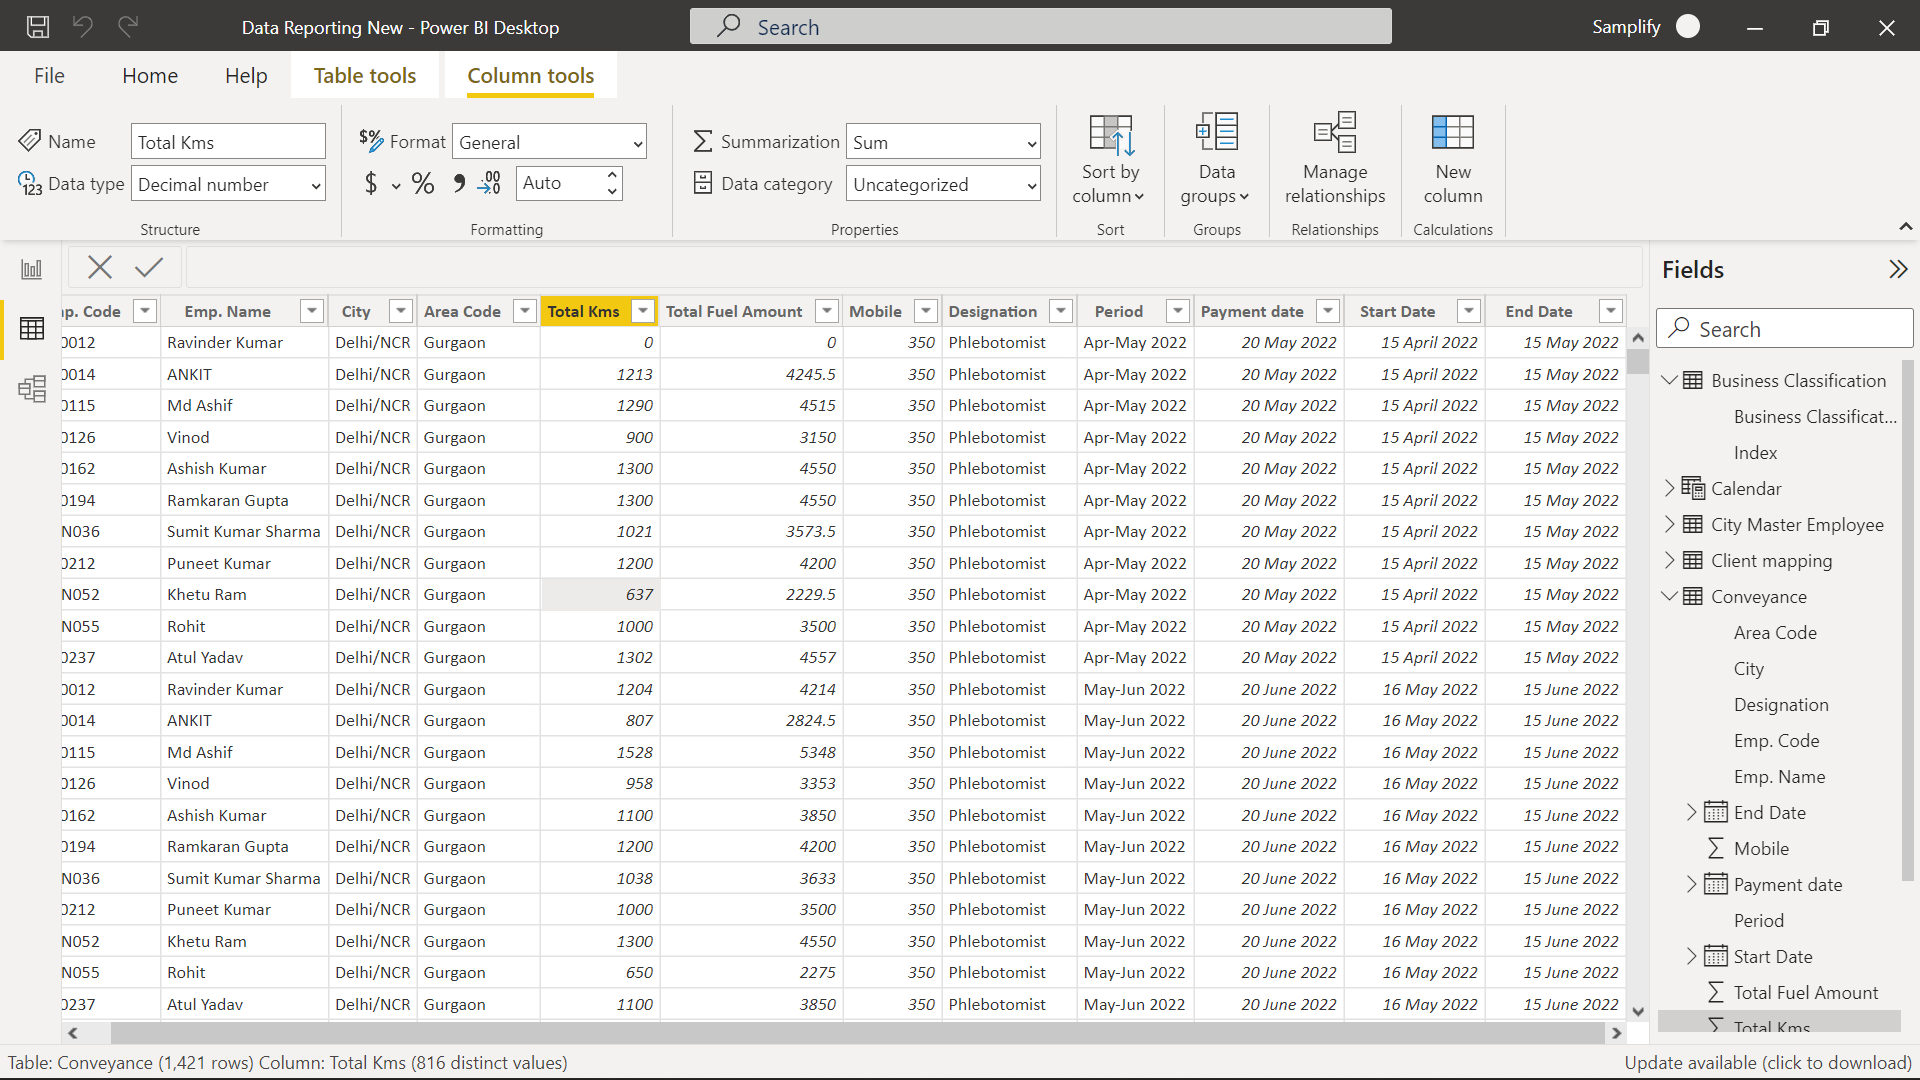1920x1080 pixels.
Task: Click the Undo arrow icon
Action: click(83, 27)
